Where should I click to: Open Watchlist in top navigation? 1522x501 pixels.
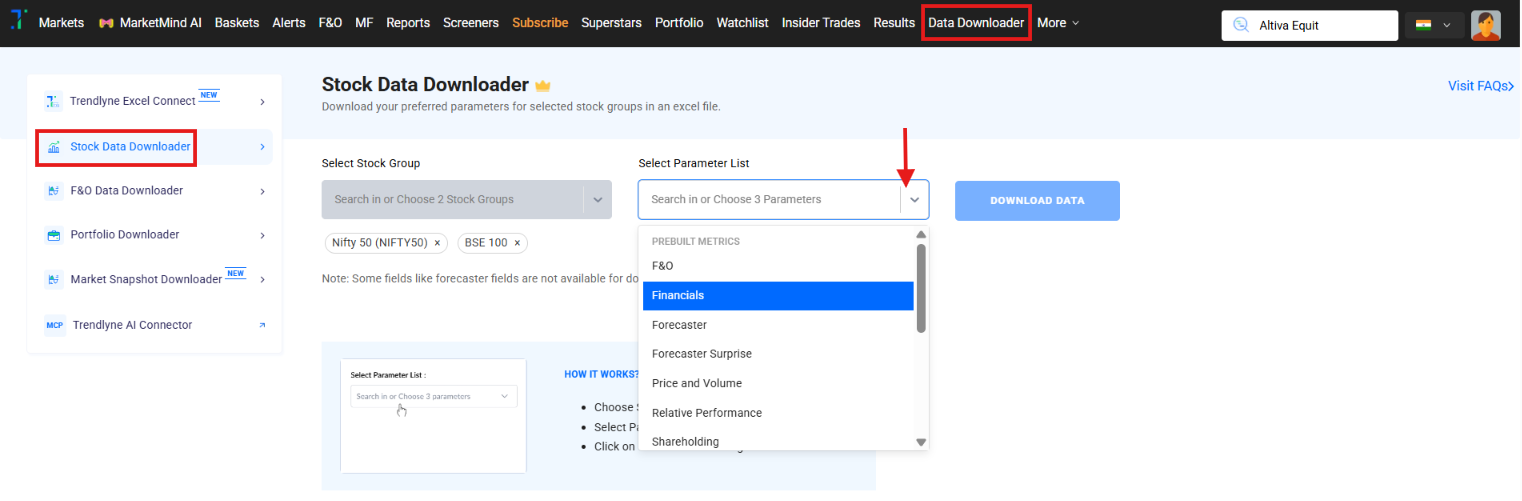742,22
